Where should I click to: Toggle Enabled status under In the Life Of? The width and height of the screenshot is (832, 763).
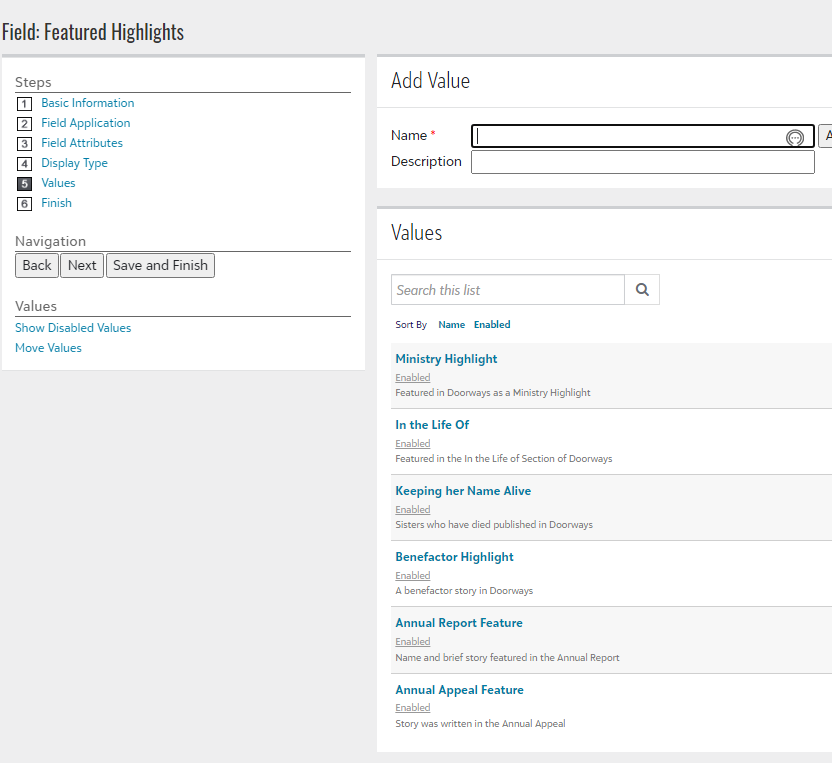pyautogui.click(x=412, y=444)
